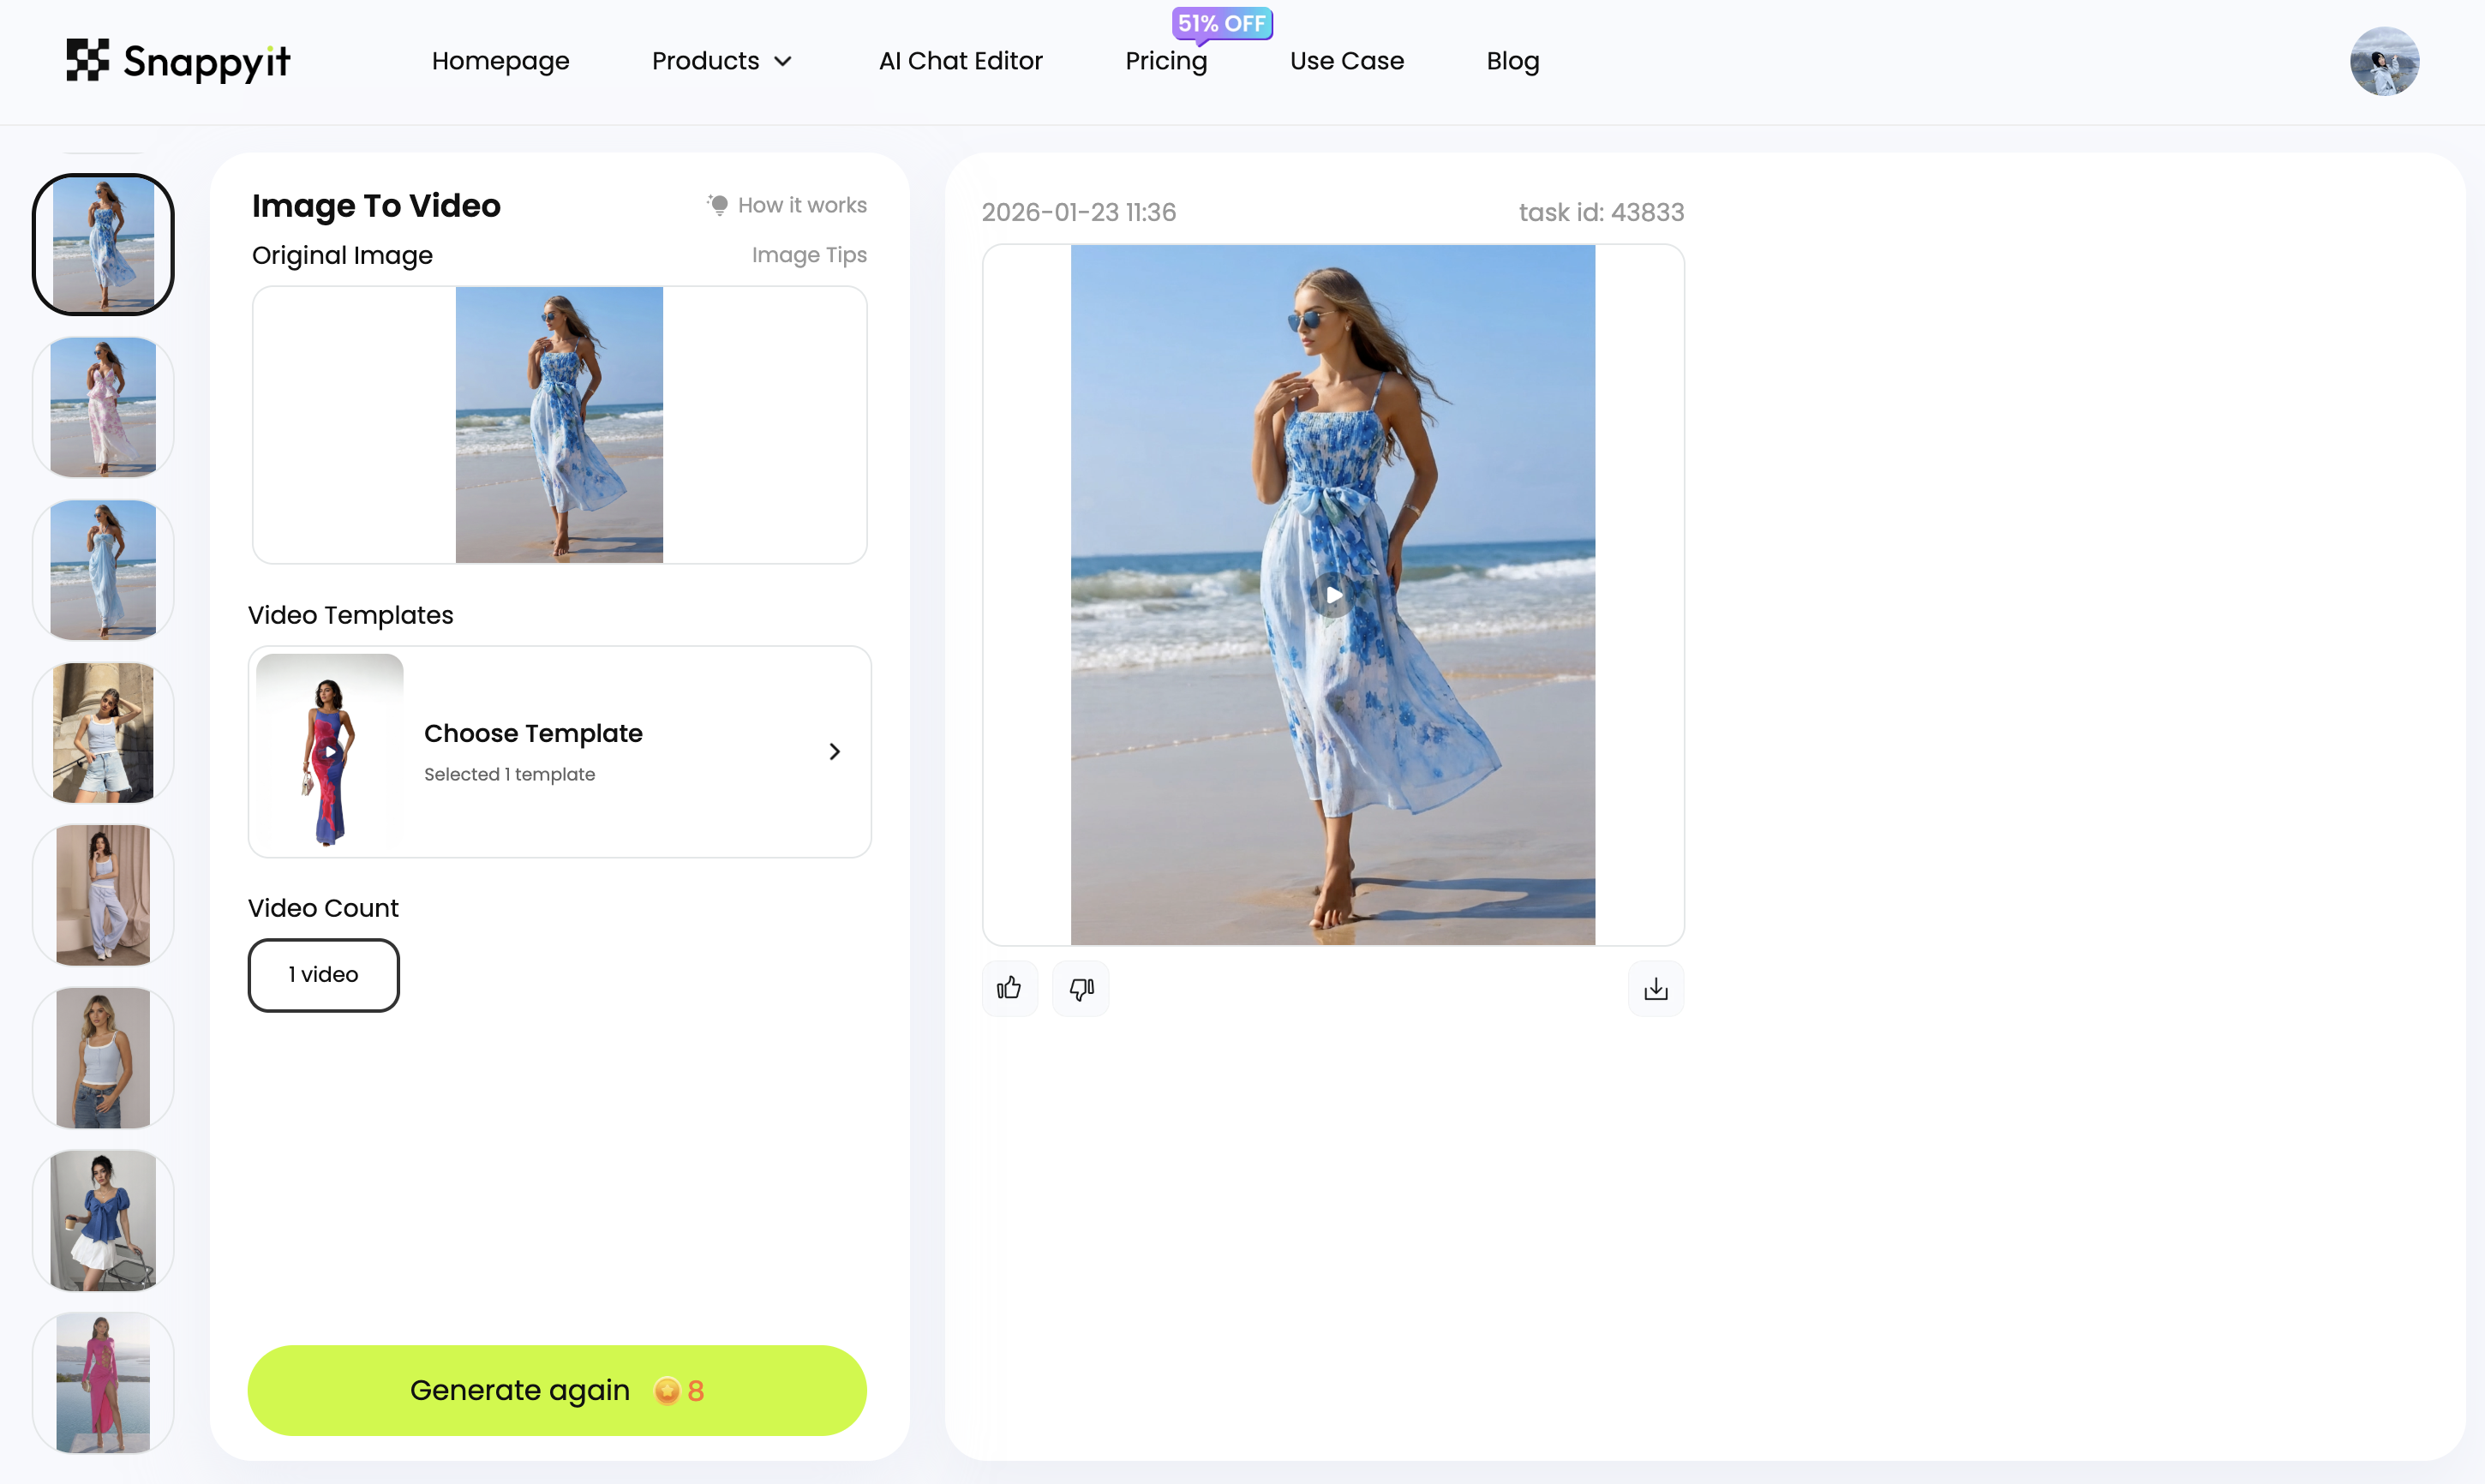Go to the Pricing page
The height and width of the screenshot is (1484, 2485).
click(x=1166, y=61)
